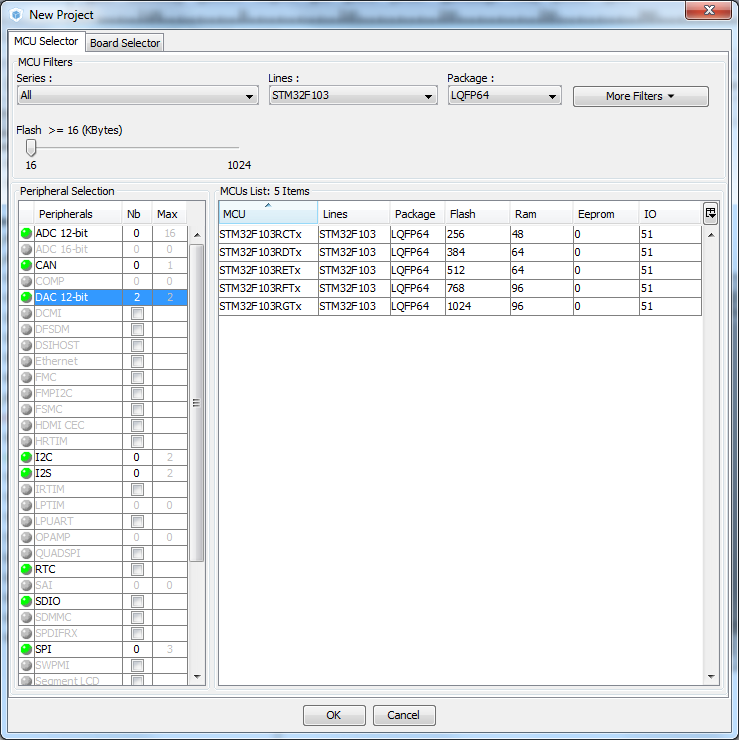739x740 pixels.
Task: Click the gray status icon beside SWPMI
Action: tap(26, 665)
